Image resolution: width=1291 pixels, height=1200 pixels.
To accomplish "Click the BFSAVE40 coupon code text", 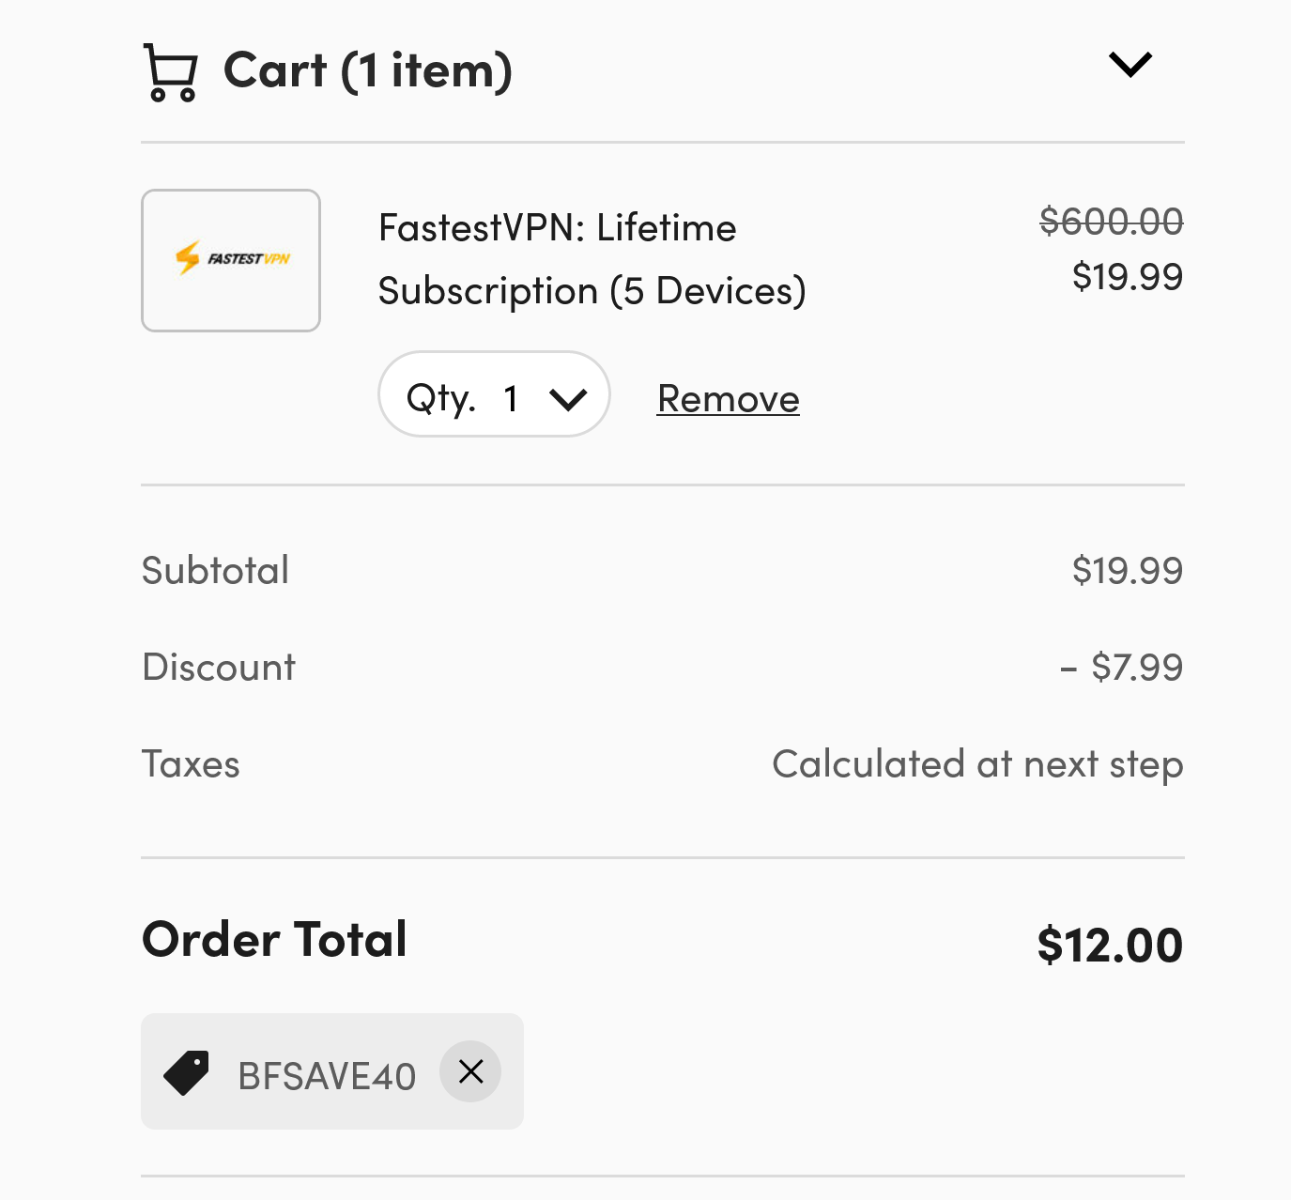I will click(x=327, y=1076).
